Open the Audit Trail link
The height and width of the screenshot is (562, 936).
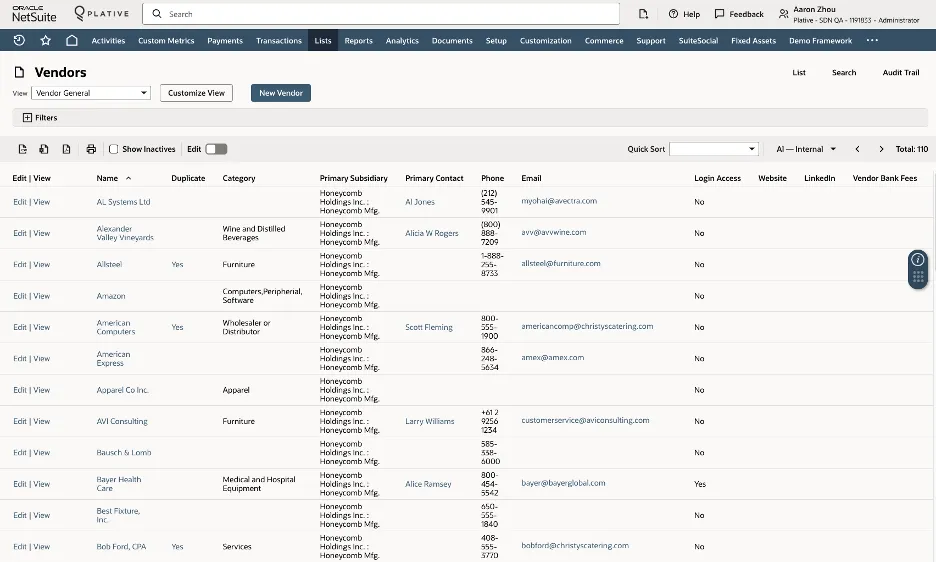[x=901, y=72]
